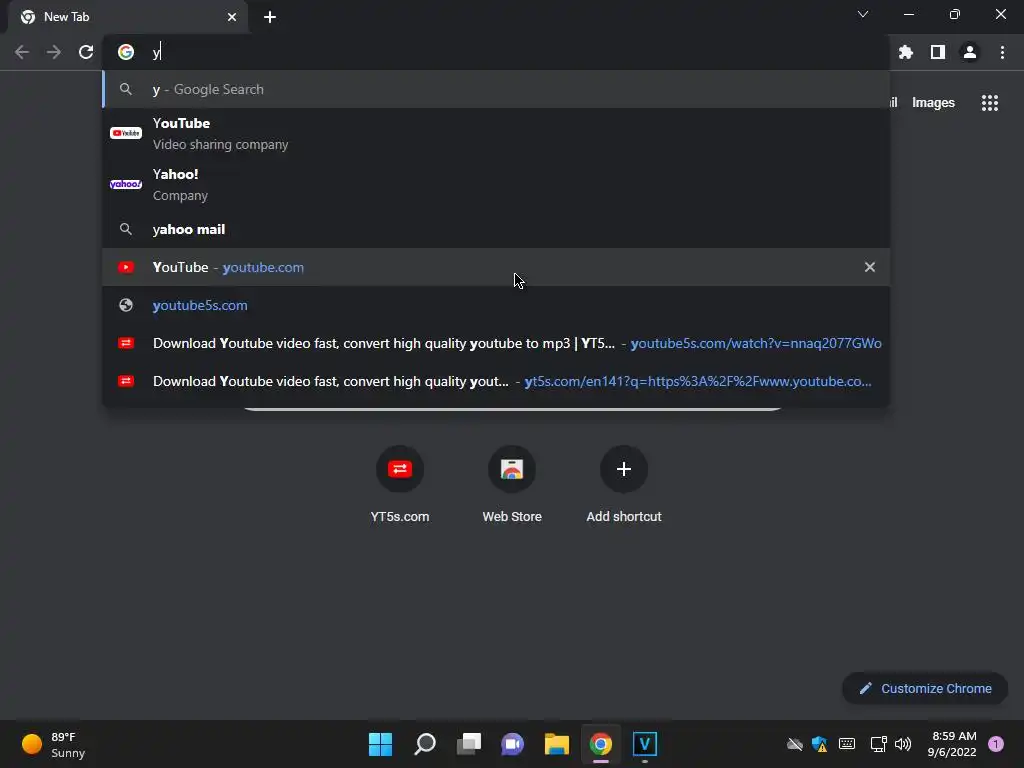The height and width of the screenshot is (768, 1024).
Task: Expand the tab search chevron
Action: click(x=863, y=14)
